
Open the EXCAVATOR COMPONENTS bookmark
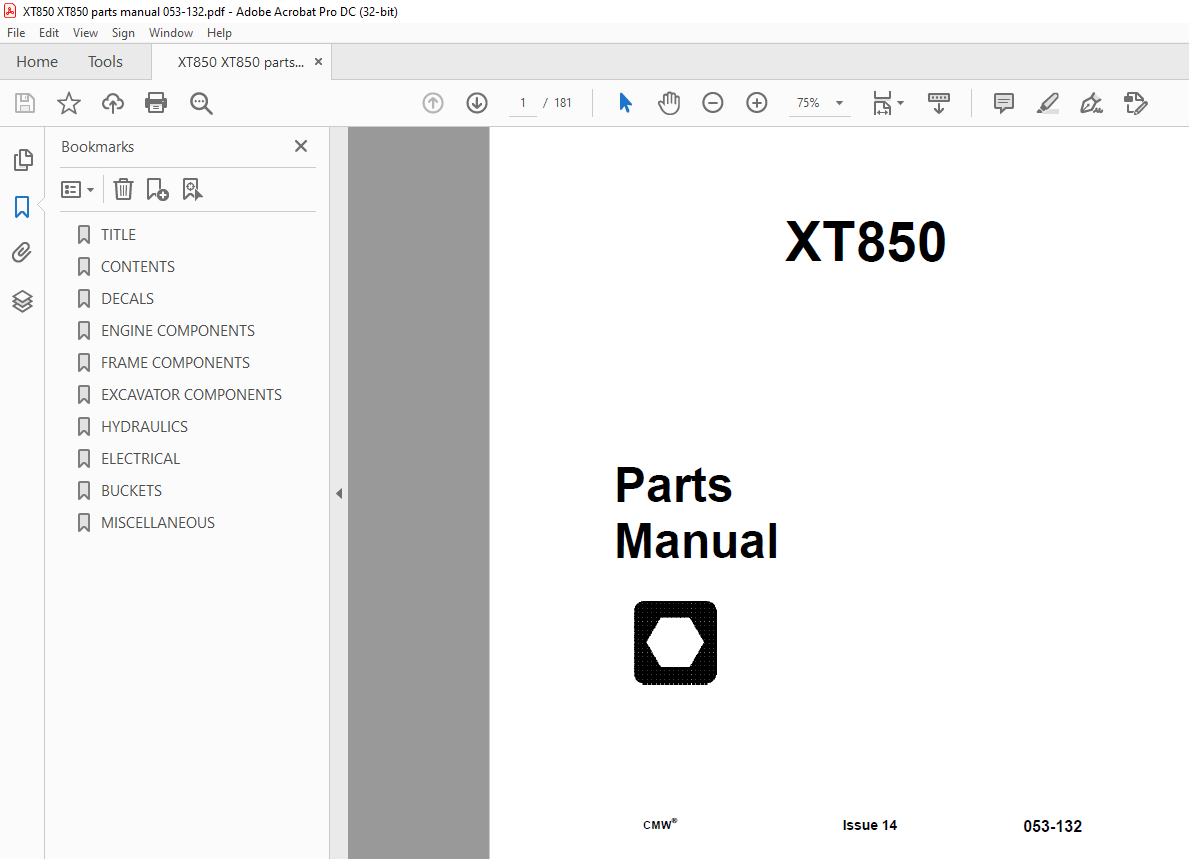click(x=191, y=395)
